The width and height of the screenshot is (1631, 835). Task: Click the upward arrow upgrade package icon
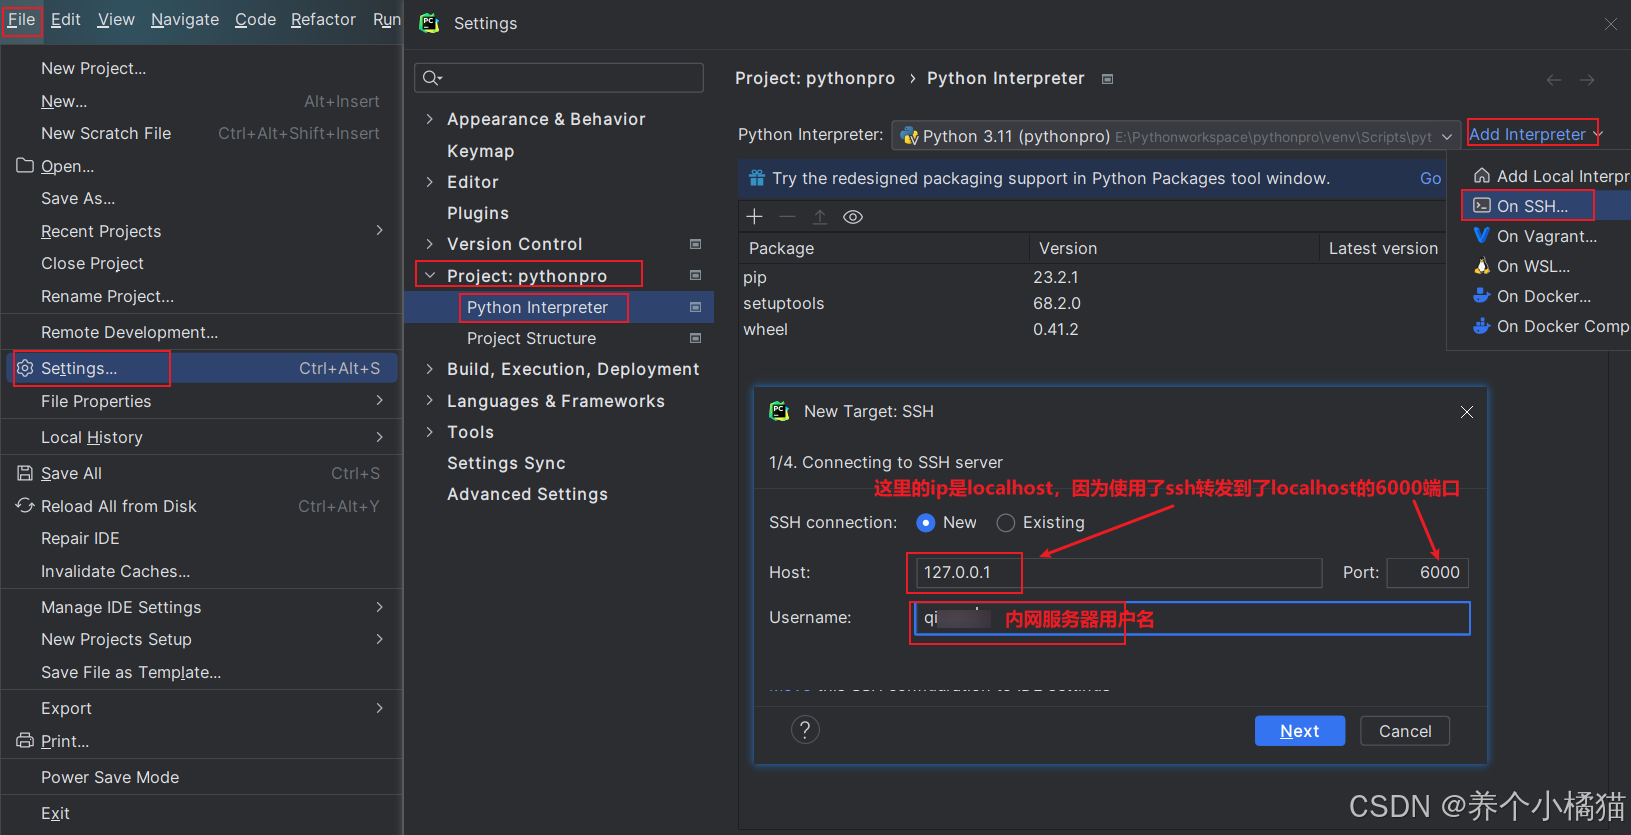pos(820,217)
